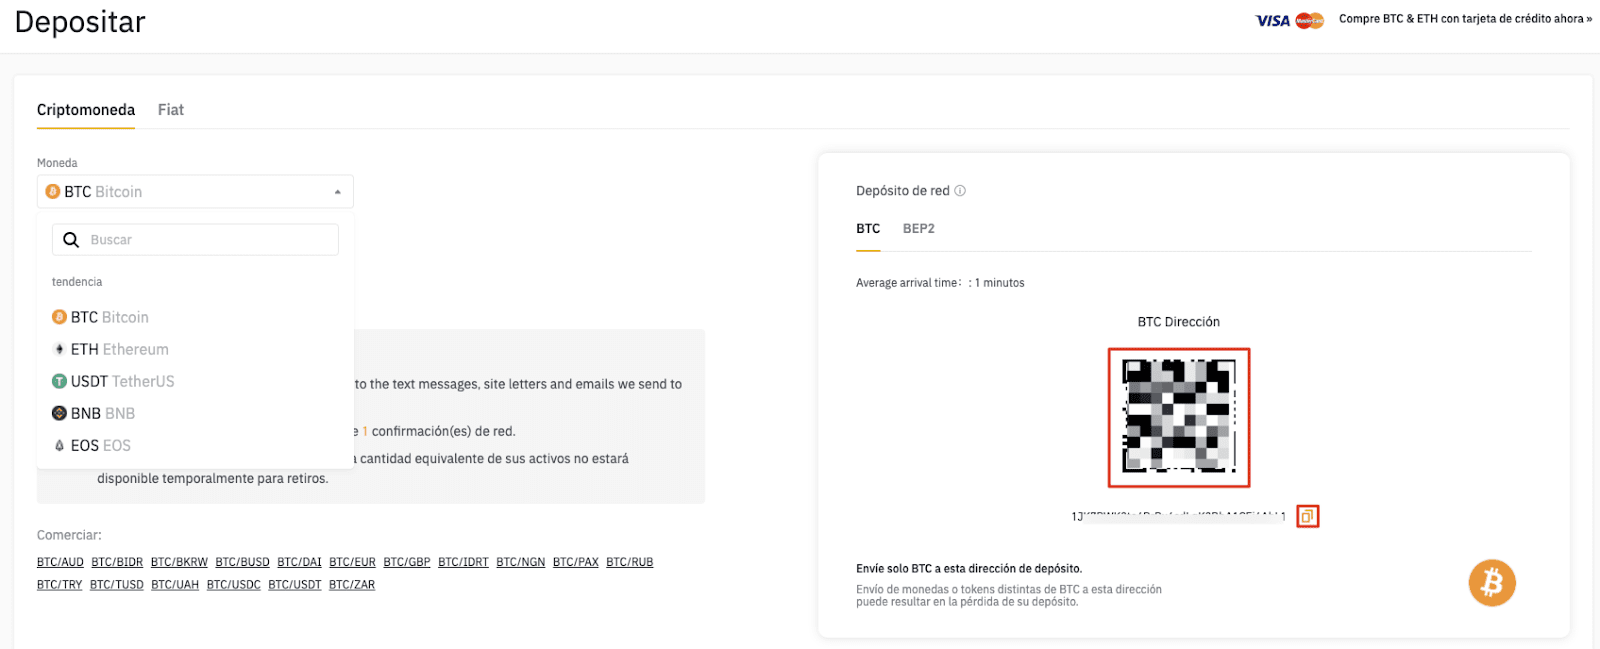Pick EOS from the coin list
The width and height of the screenshot is (1600, 649).
click(195, 445)
